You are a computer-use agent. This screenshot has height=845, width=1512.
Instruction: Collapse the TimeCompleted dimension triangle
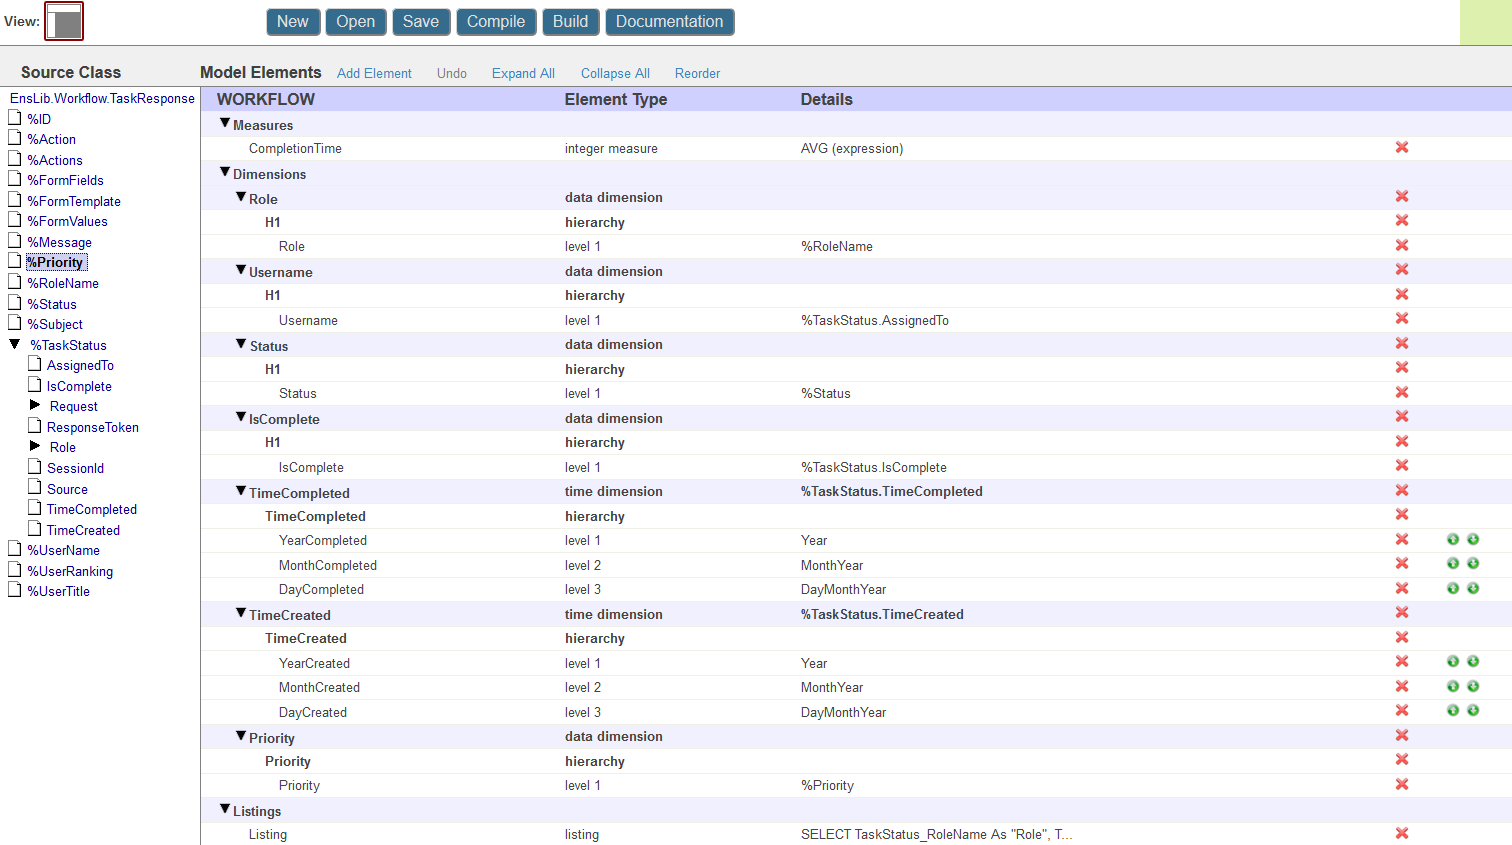(241, 491)
